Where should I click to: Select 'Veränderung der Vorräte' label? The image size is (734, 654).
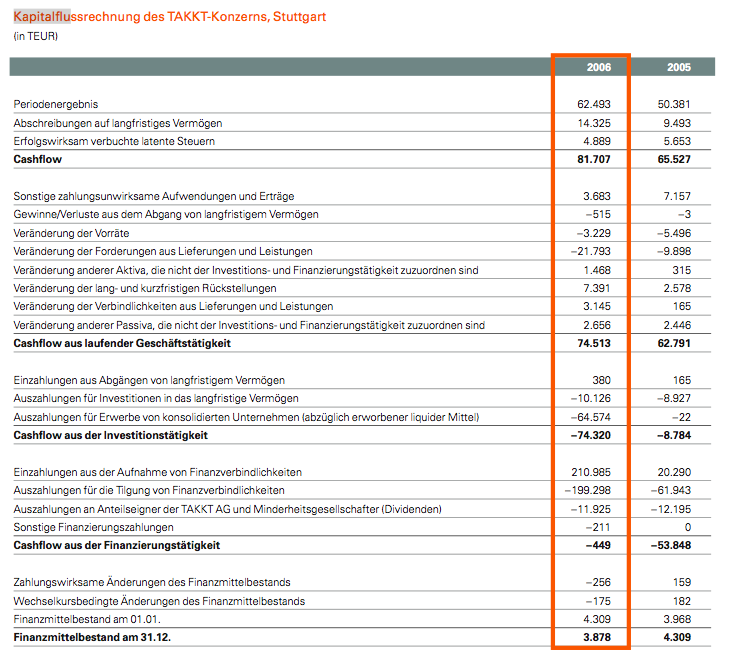coord(71,233)
